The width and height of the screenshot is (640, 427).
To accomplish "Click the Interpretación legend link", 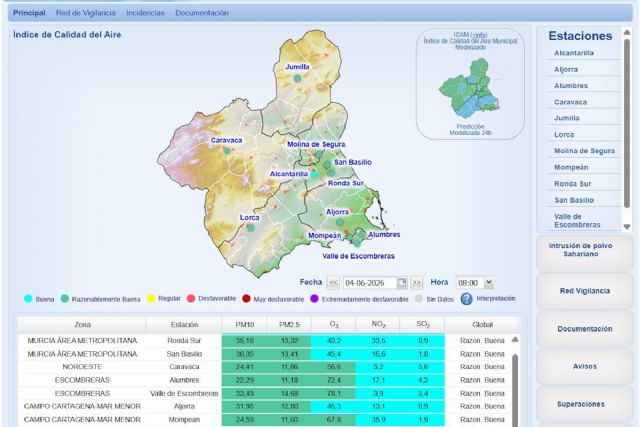I will point(496,299).
